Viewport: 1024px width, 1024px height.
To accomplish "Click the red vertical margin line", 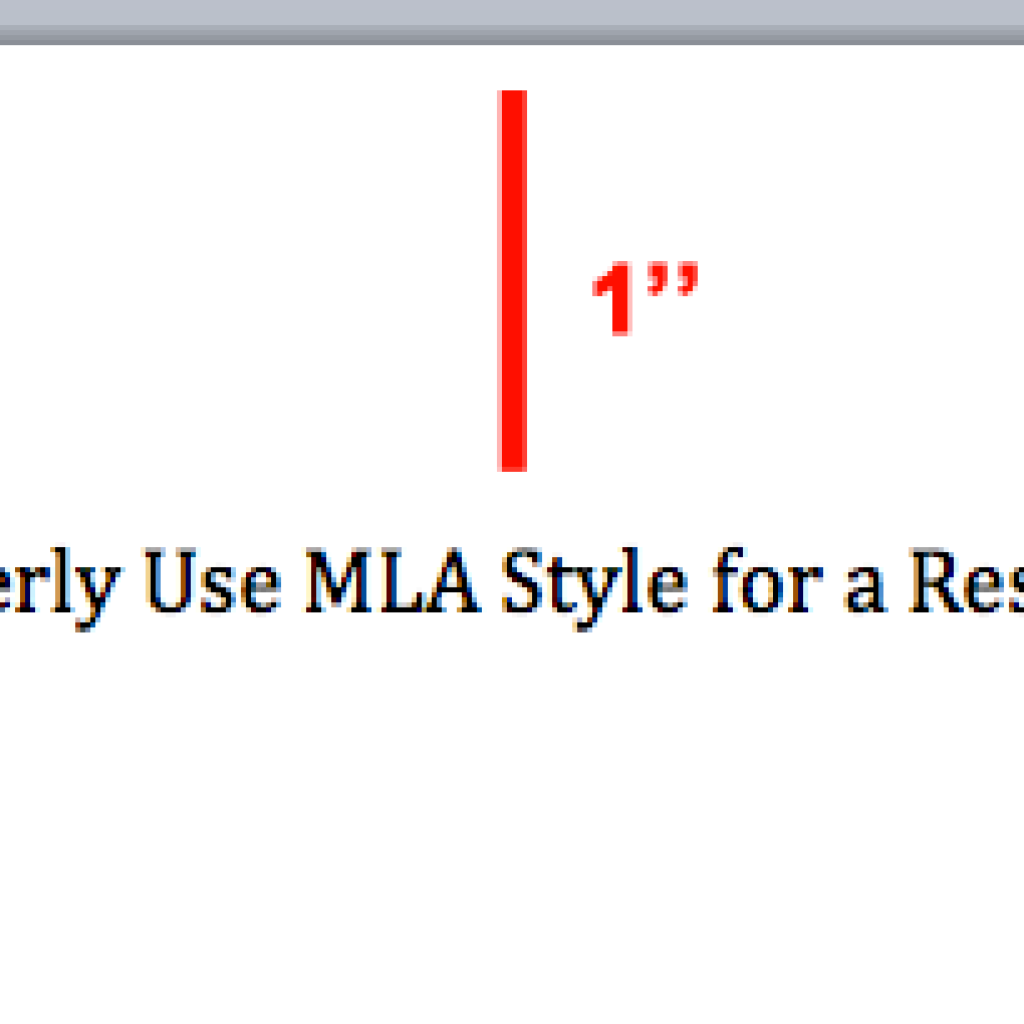I will point(513,280).
